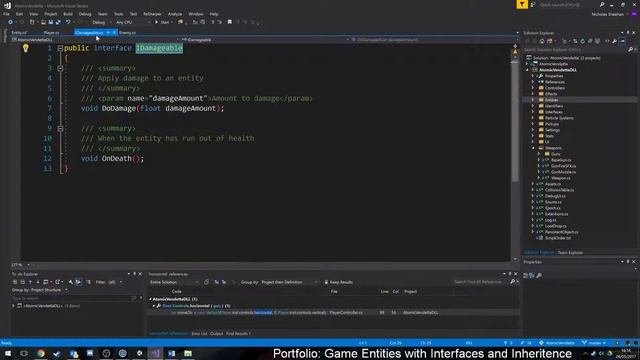Select the Particle Systems folder

[559, 118]
